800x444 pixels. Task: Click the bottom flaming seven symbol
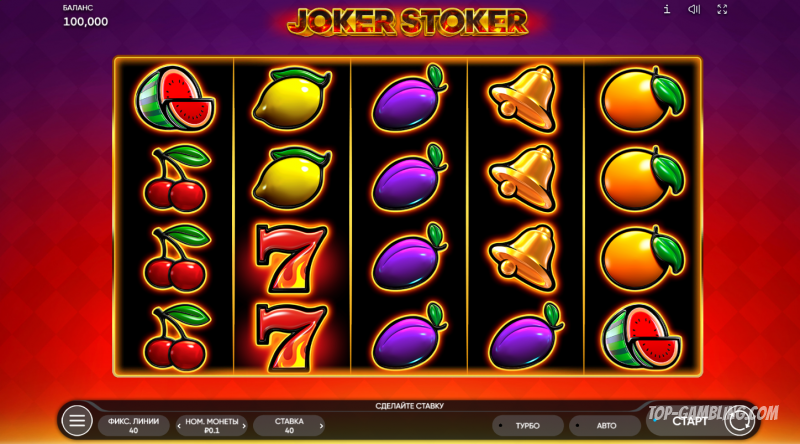pos(291,337)
